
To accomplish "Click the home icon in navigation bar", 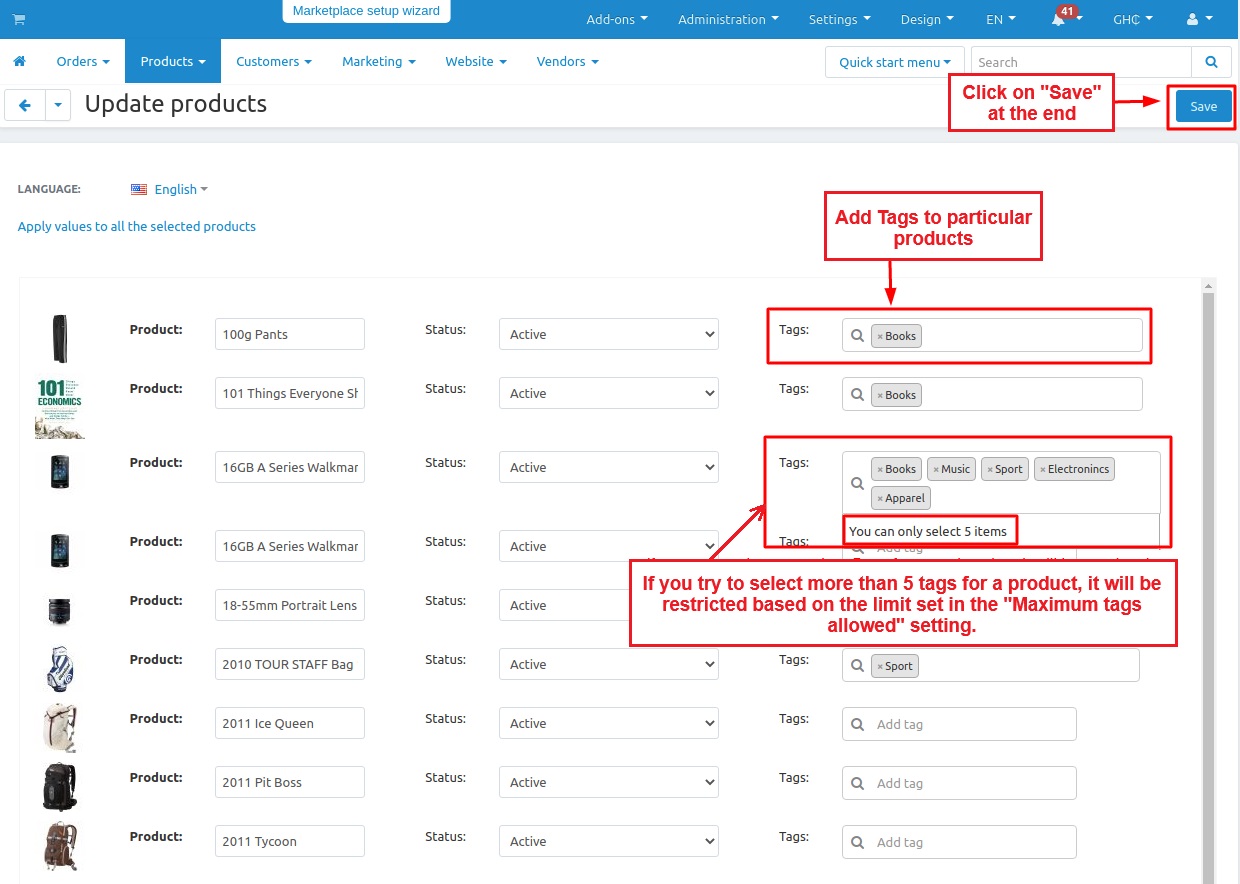I will [x=19, y=62].
